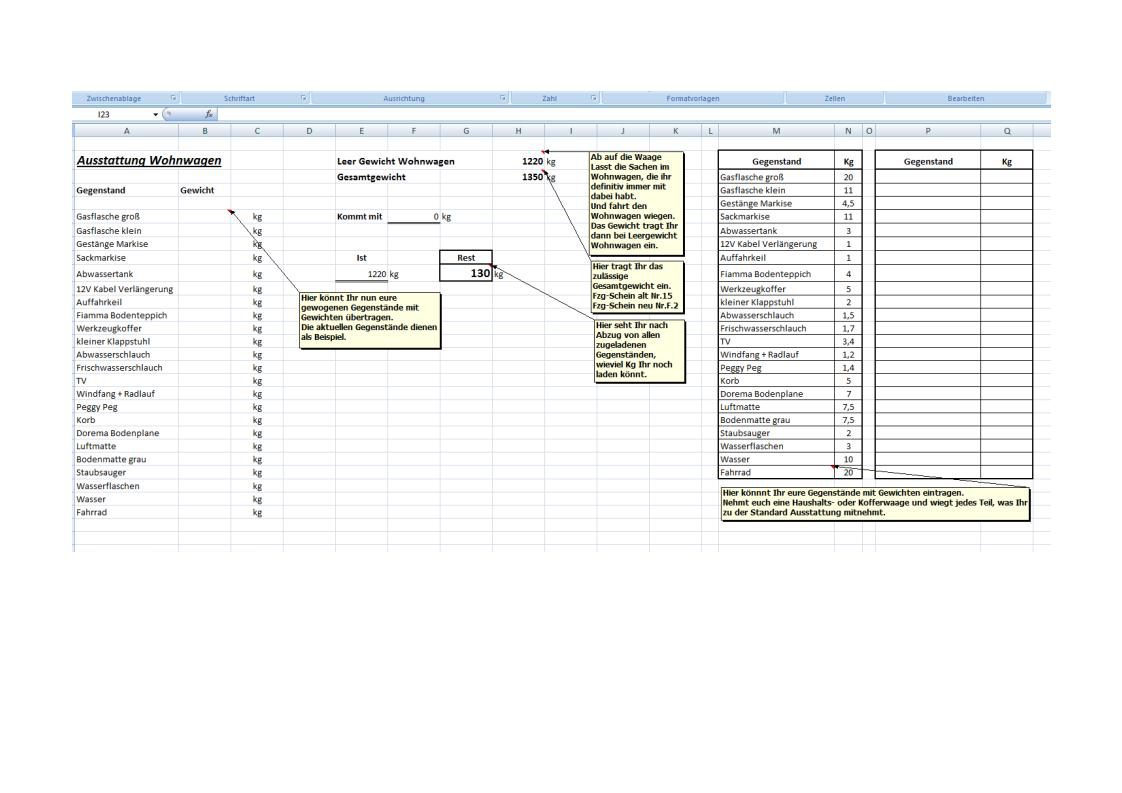
Task: Select column Q header
Action: pyautogui.click(x=1007, y=131)
